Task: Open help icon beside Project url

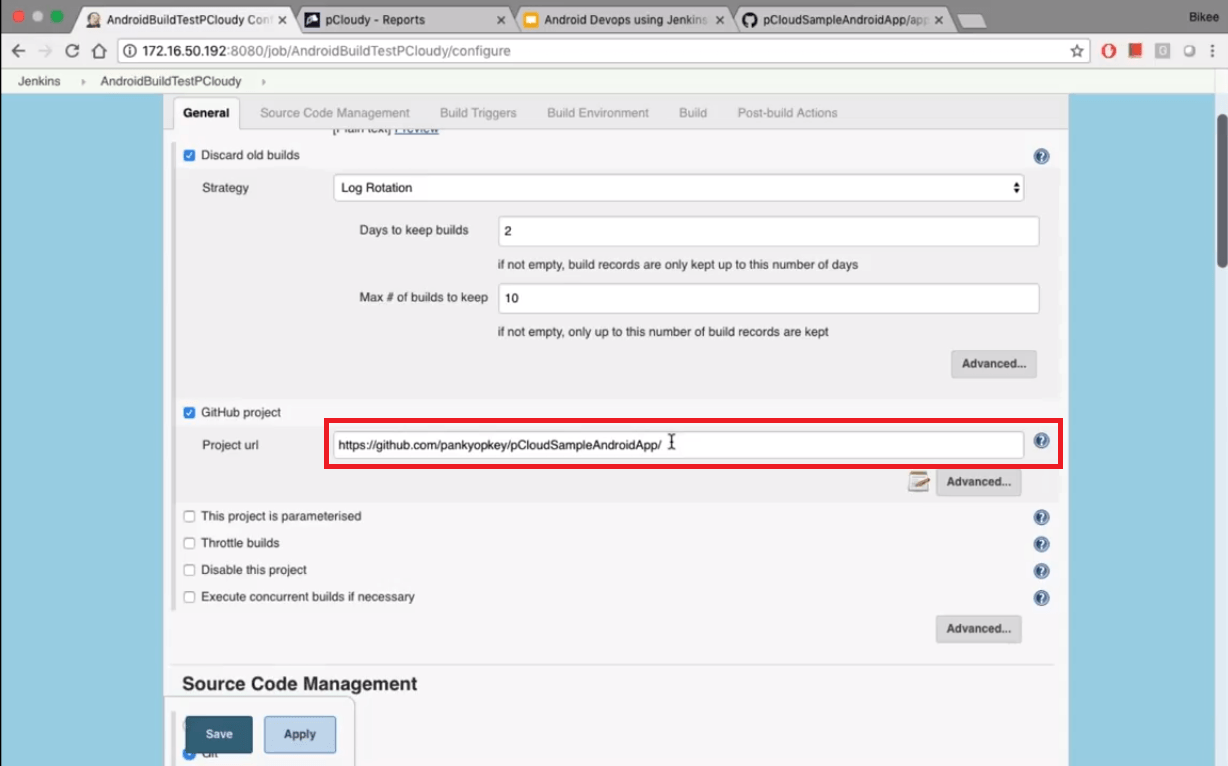Action: point(1041,441)
